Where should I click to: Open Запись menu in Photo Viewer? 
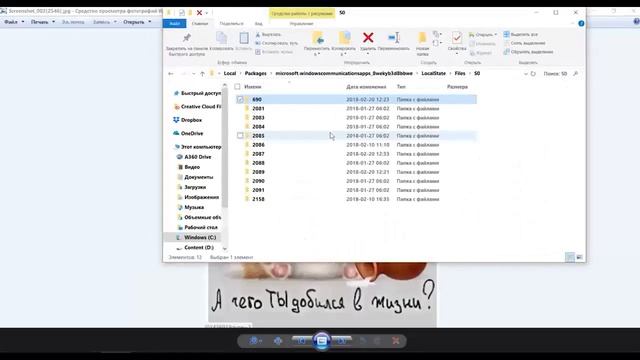click(x=104, y=22)
